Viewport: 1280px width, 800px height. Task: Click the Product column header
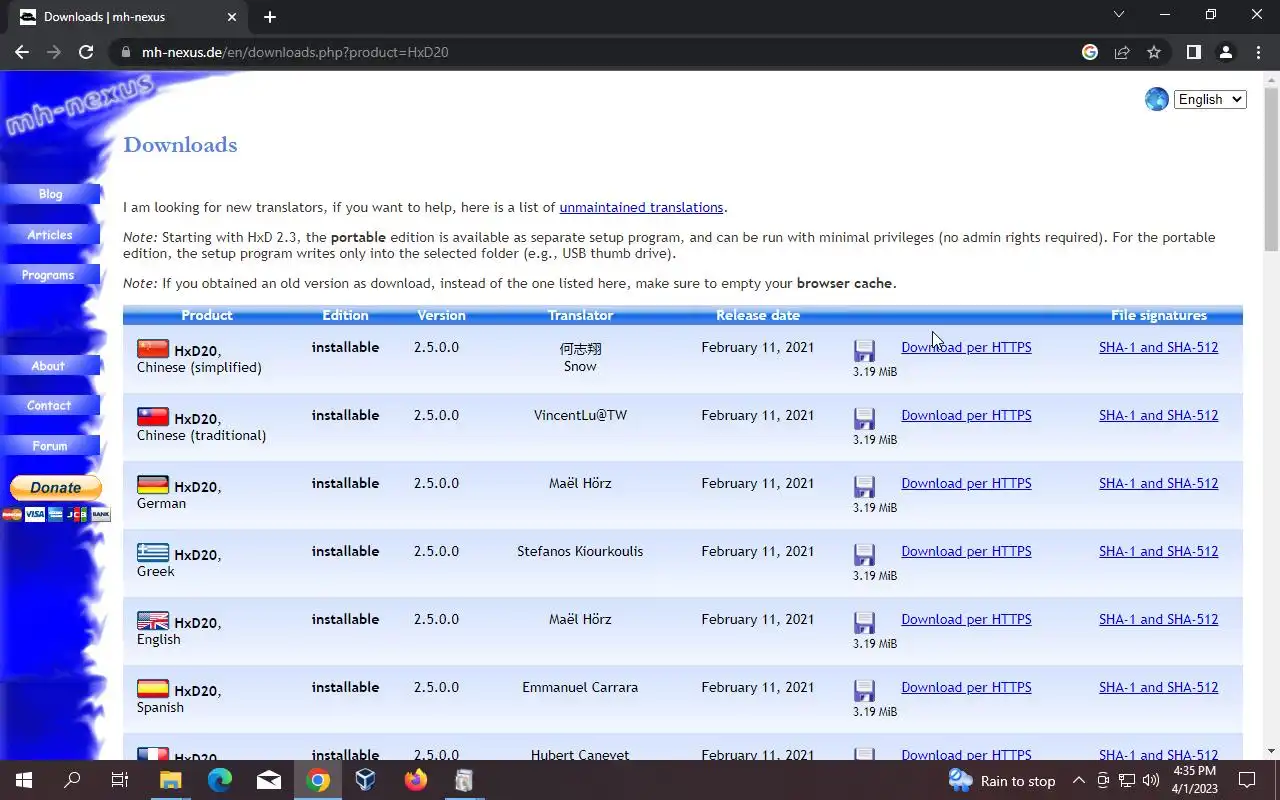[207, 315]
